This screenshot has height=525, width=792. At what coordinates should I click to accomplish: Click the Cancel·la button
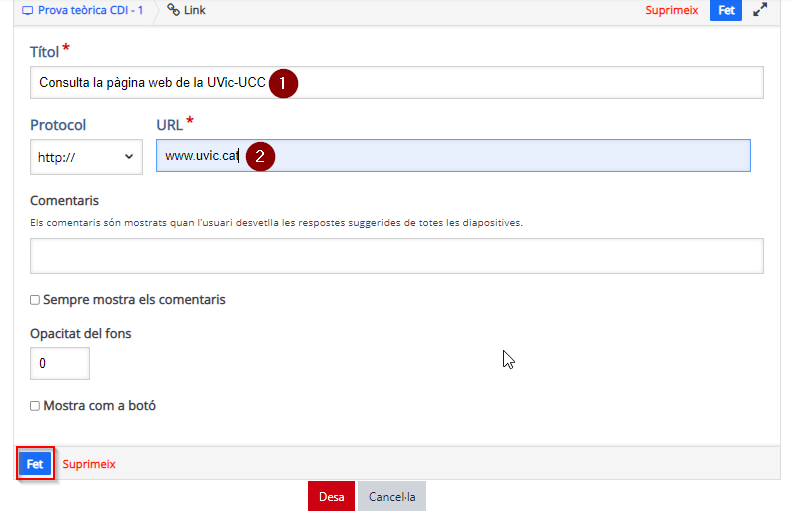[392, 496]
